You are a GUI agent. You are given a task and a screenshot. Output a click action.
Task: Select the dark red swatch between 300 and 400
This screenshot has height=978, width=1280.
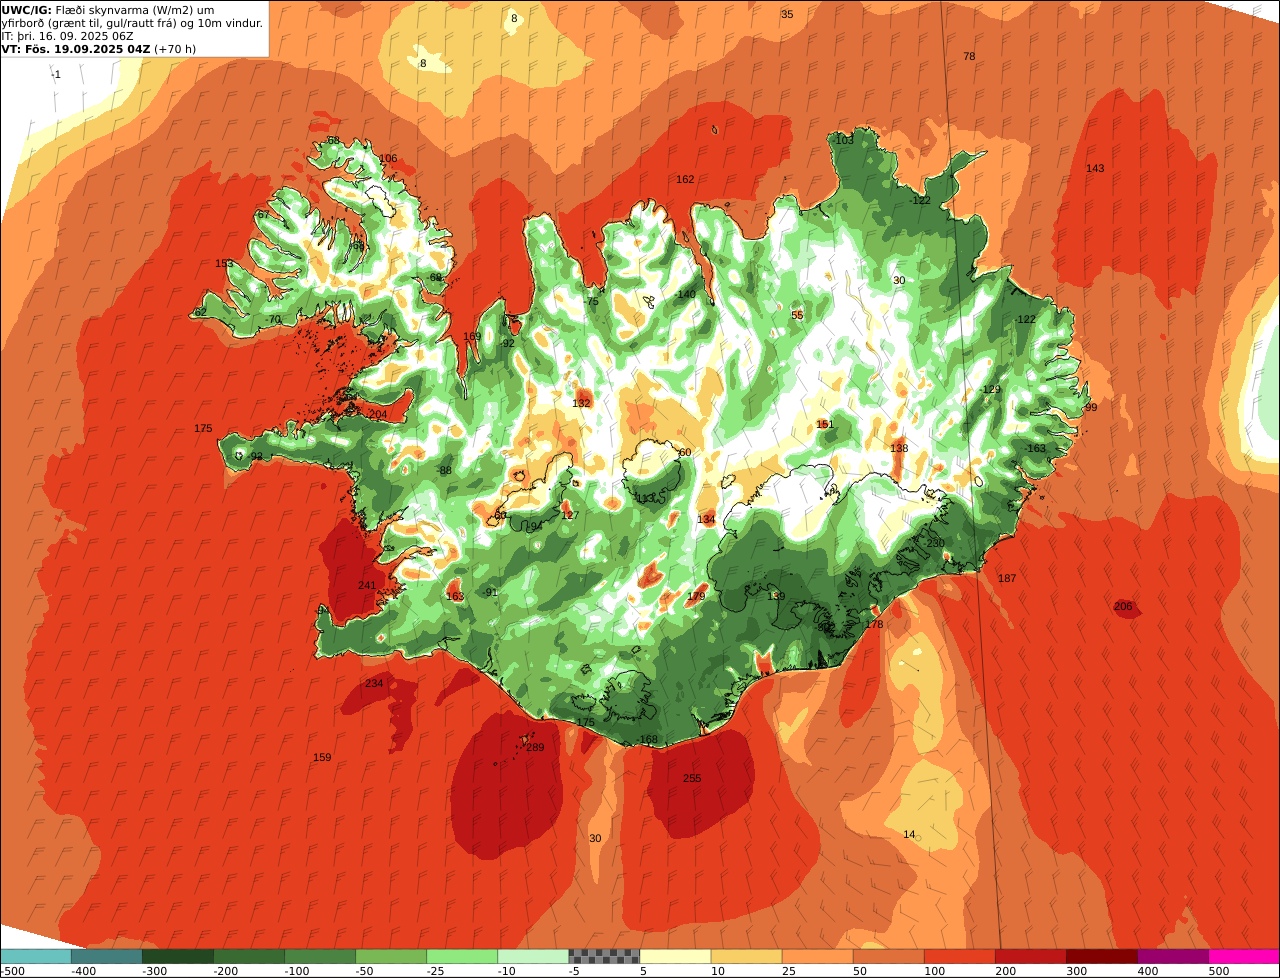[x=1102, y=956]
